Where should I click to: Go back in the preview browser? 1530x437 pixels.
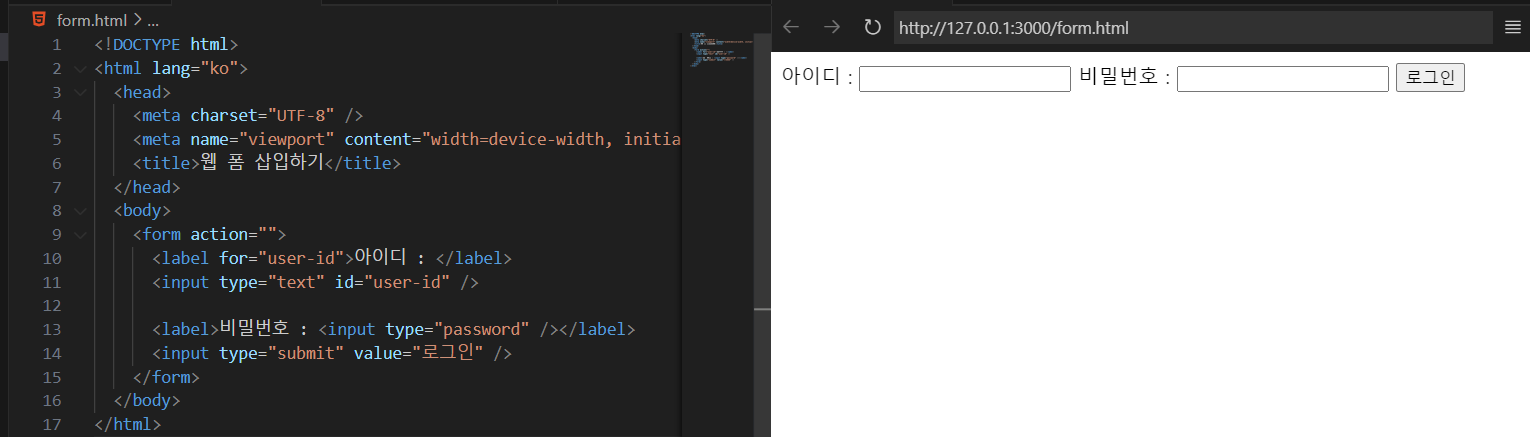click(791, 27)
